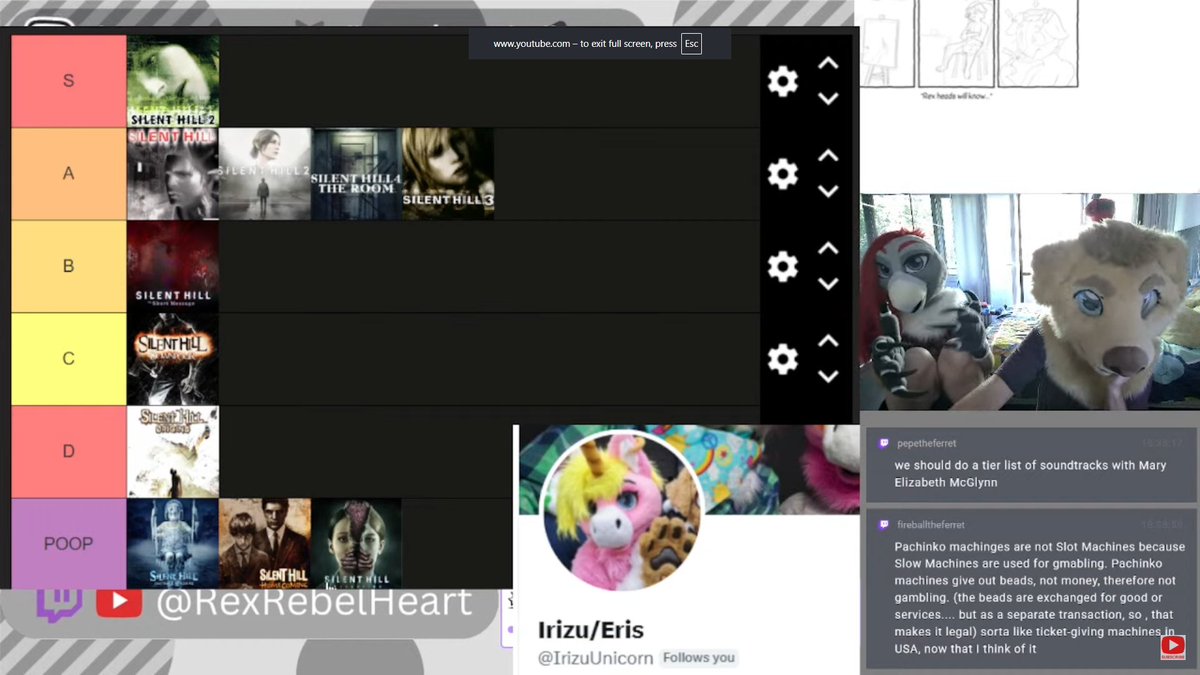Click the Irizu/Eris profile name
Screen dimensions: 1200x675
point(591,630)
